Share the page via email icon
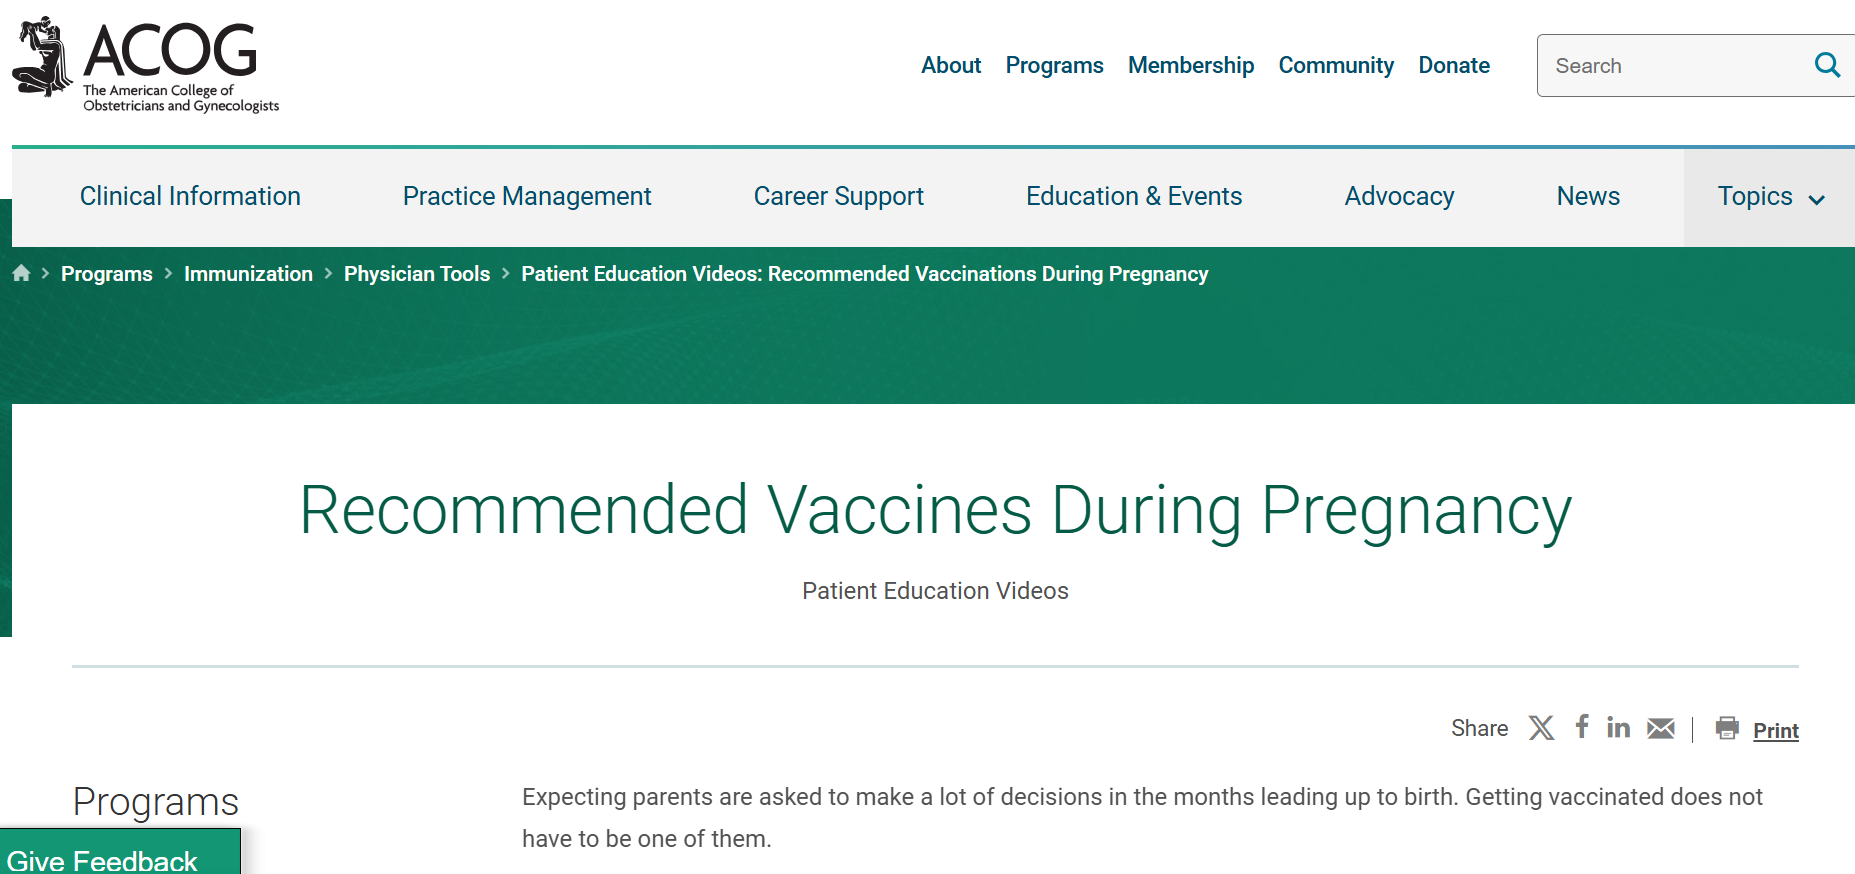 pyautogui.click(x=1661, y=728)
